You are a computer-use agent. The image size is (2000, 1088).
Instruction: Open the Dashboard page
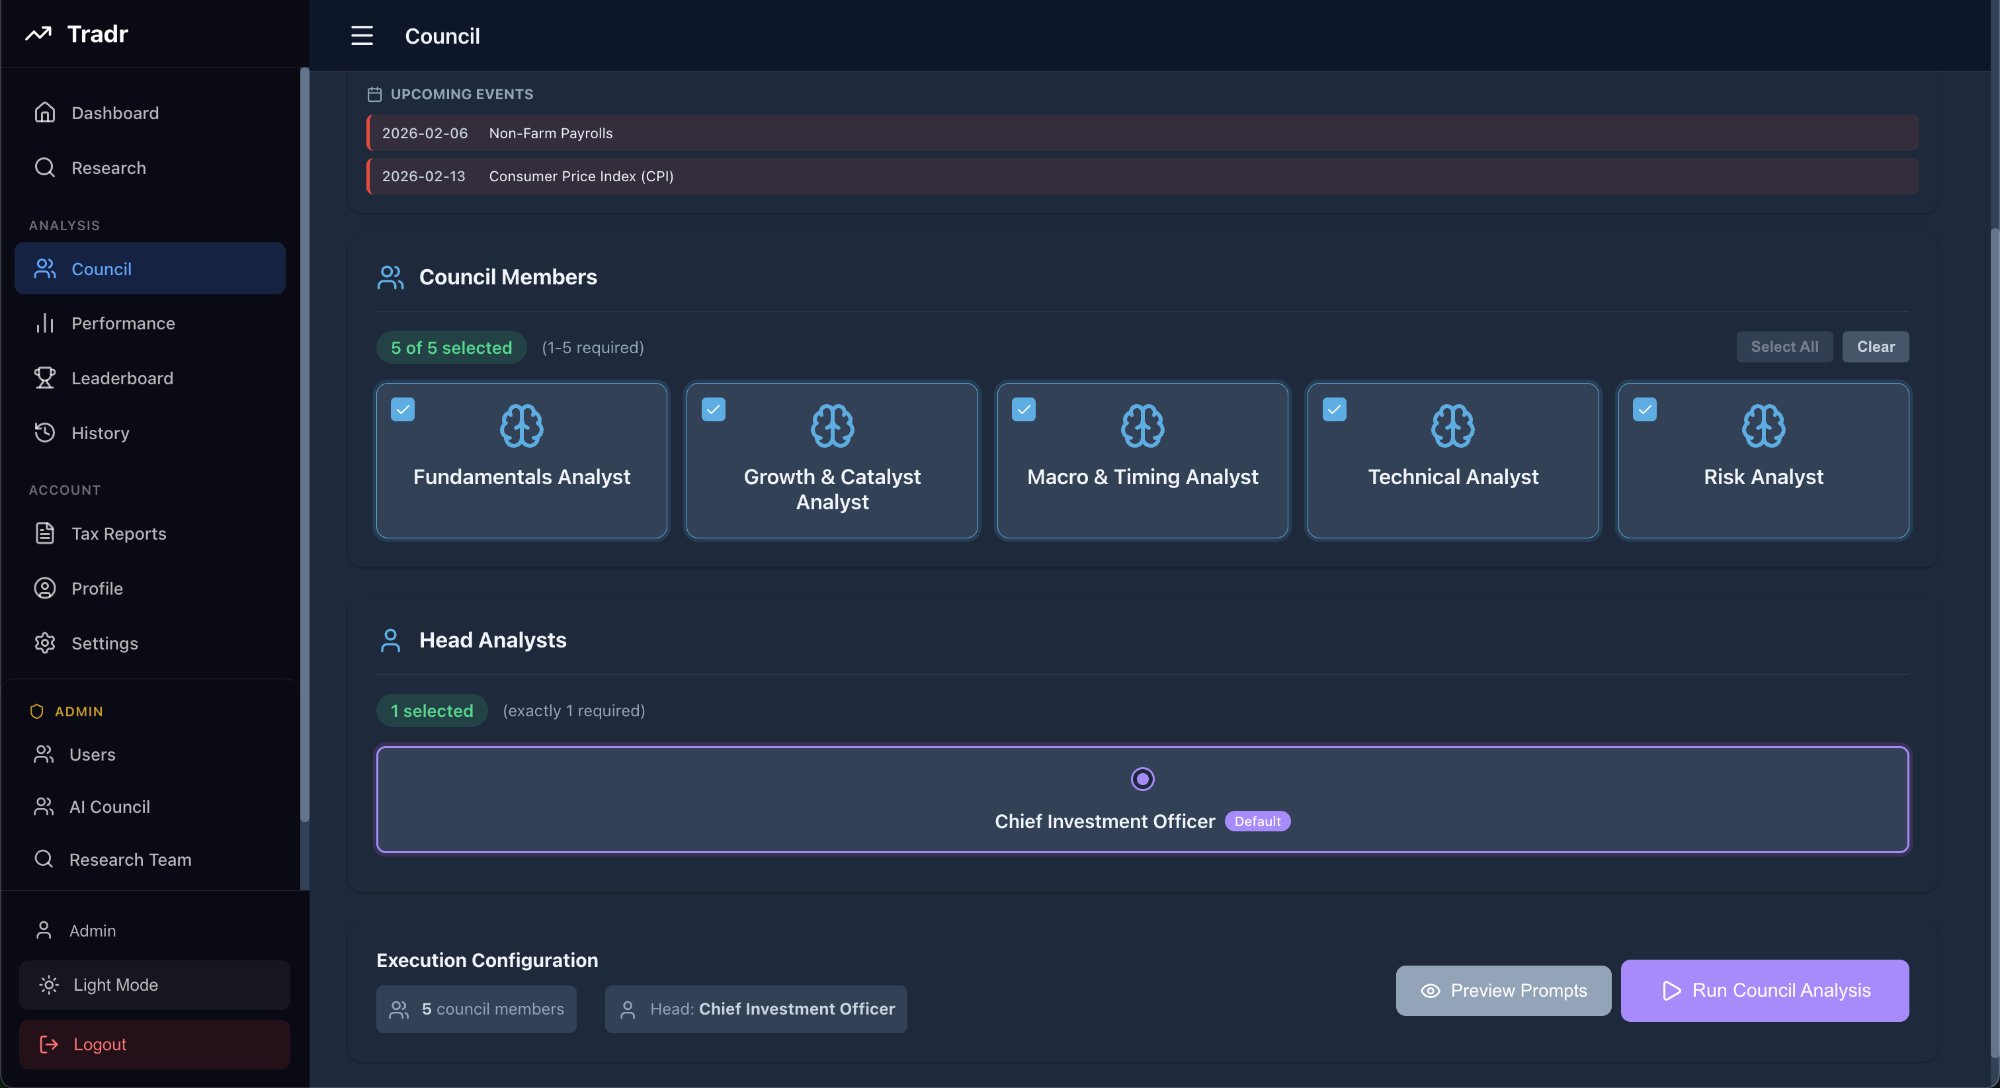coord(114,113)
